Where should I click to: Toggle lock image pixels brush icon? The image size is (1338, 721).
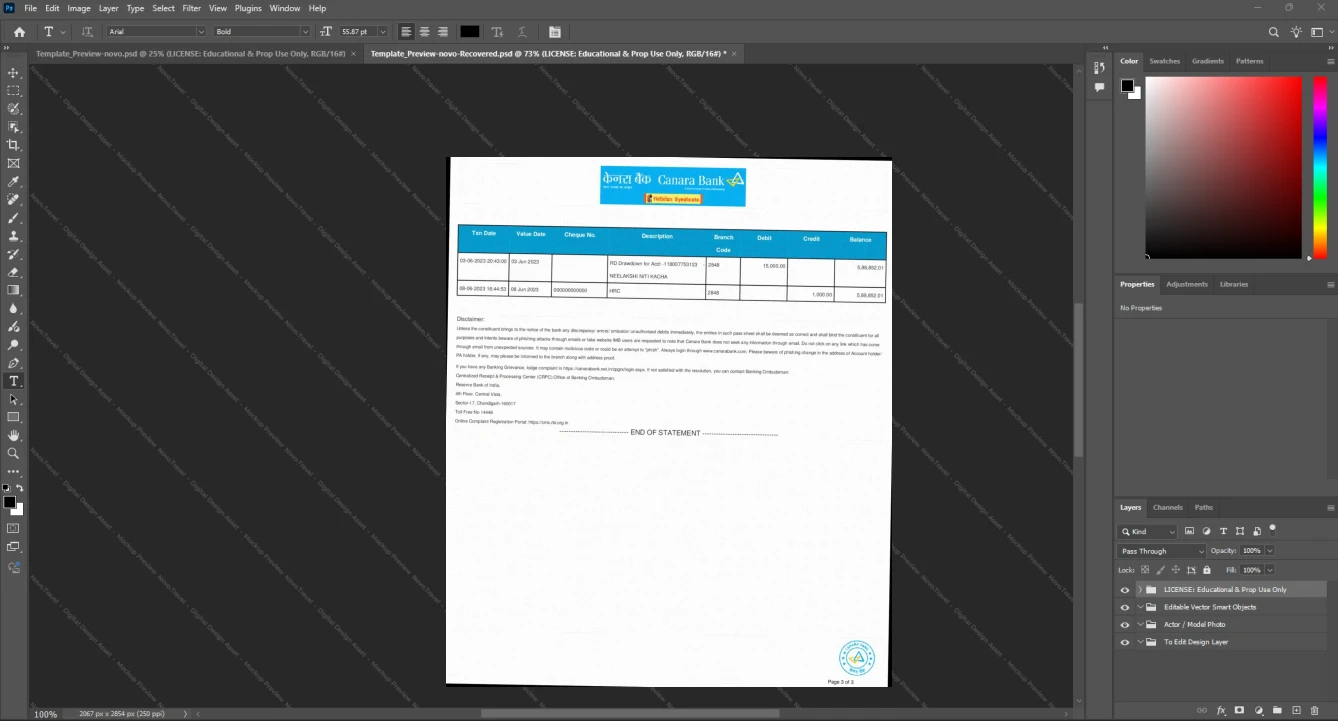(x=1160, y=570)
